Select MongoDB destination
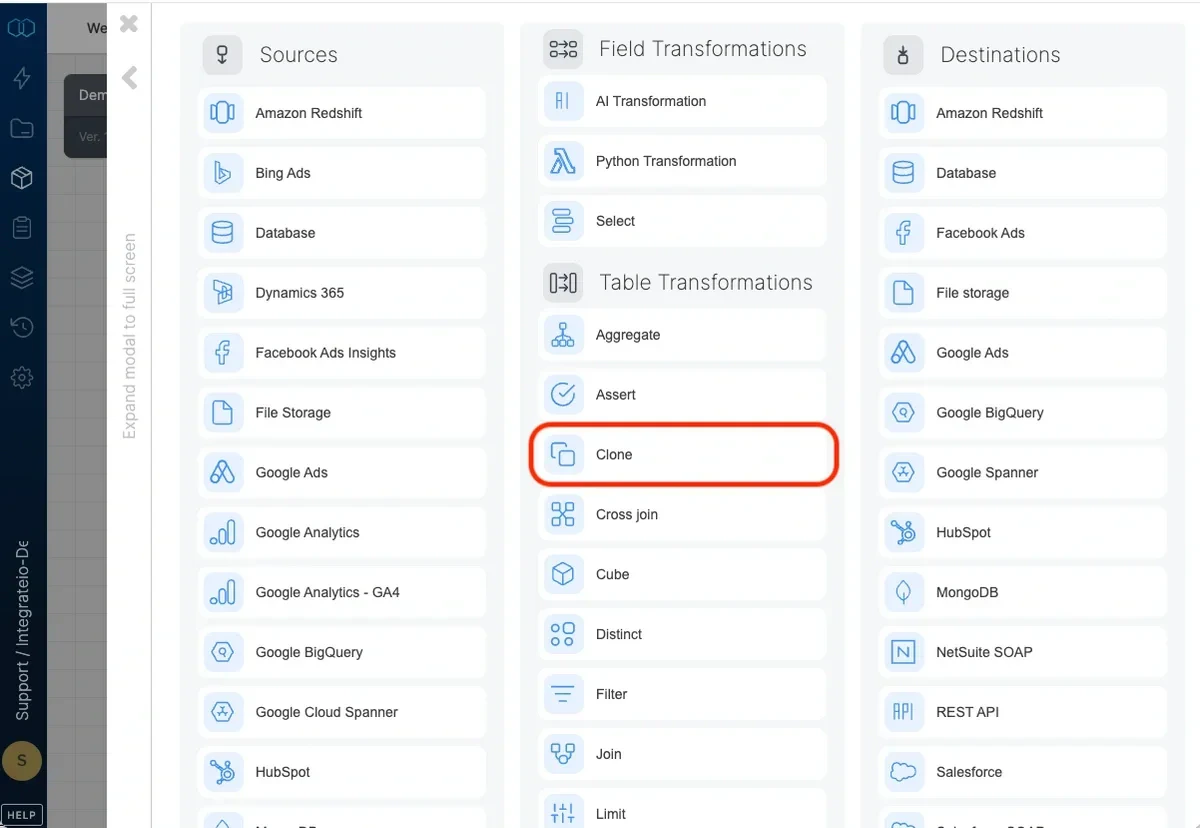This screenshot has height=828, width=1200. 1023,592
